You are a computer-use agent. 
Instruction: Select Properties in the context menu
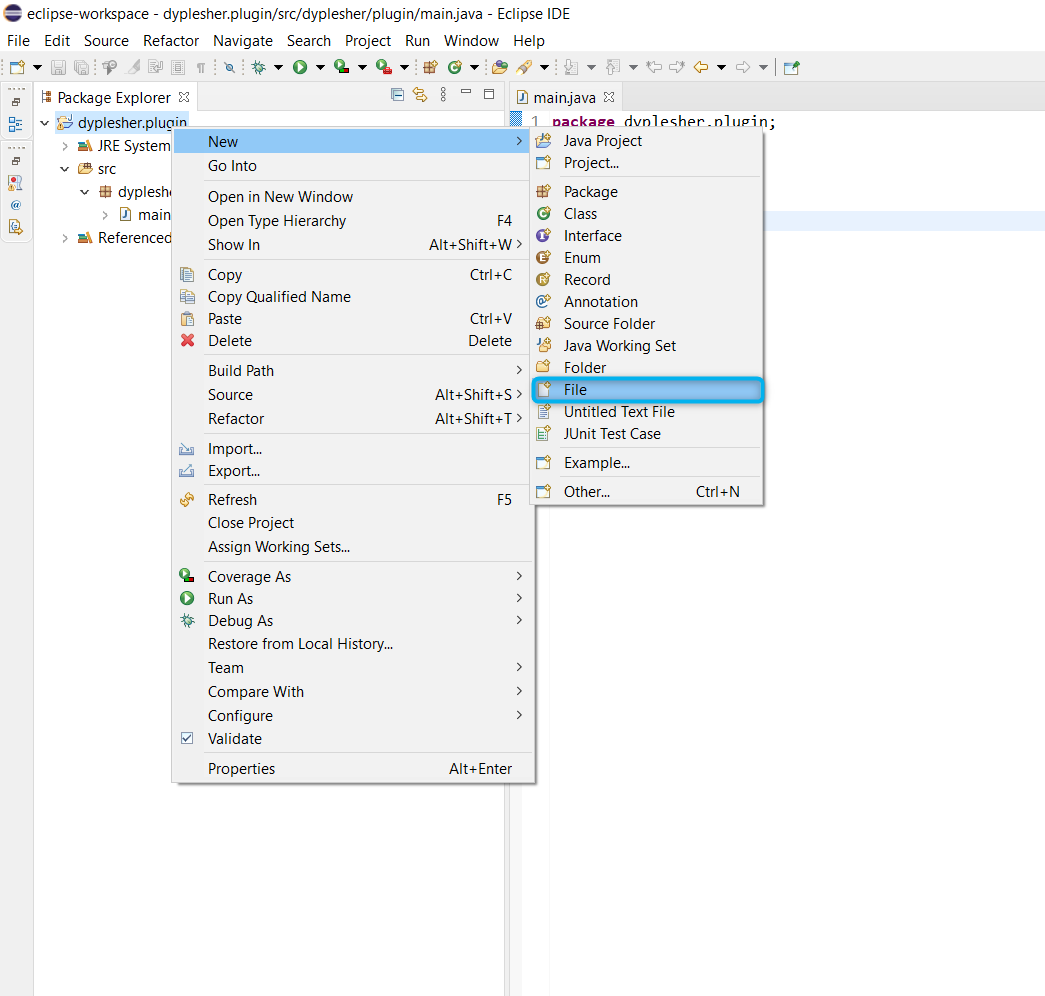353,768
